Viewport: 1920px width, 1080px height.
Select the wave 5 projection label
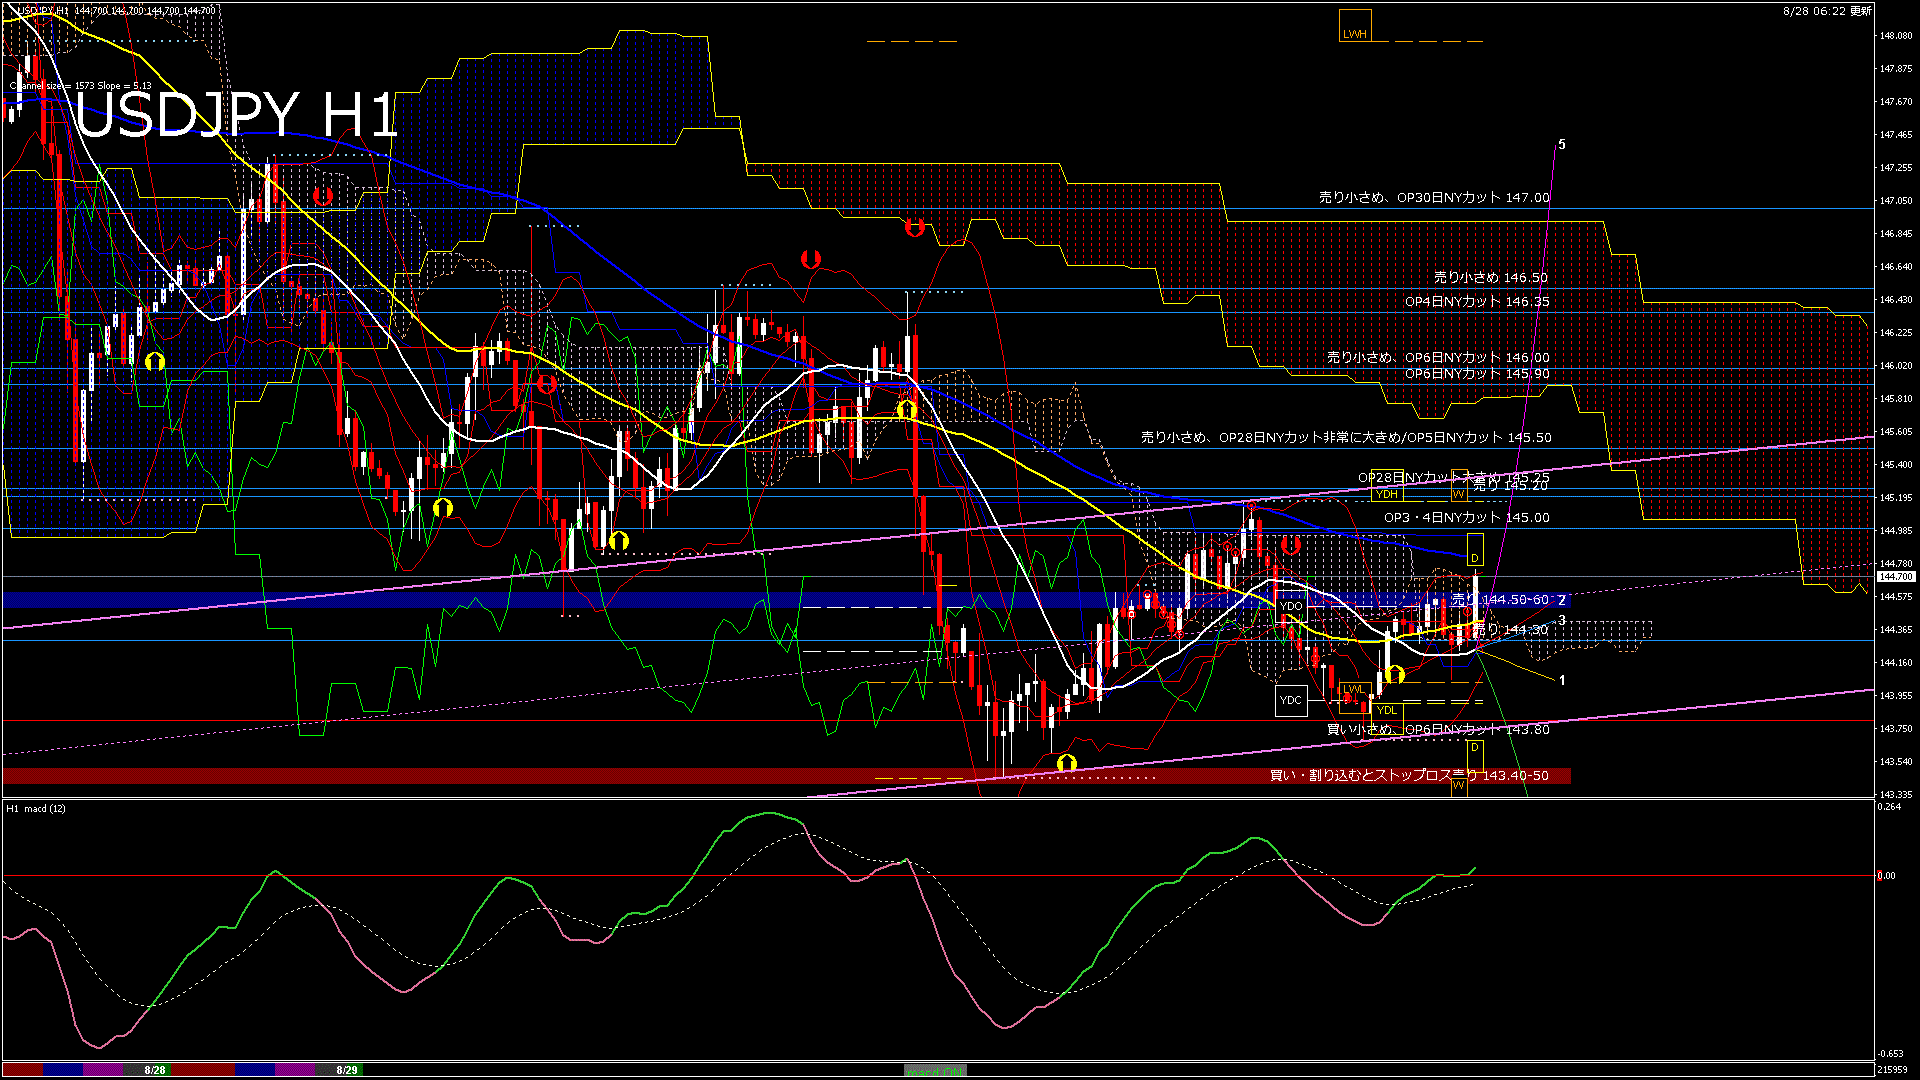pos(1562,145)
